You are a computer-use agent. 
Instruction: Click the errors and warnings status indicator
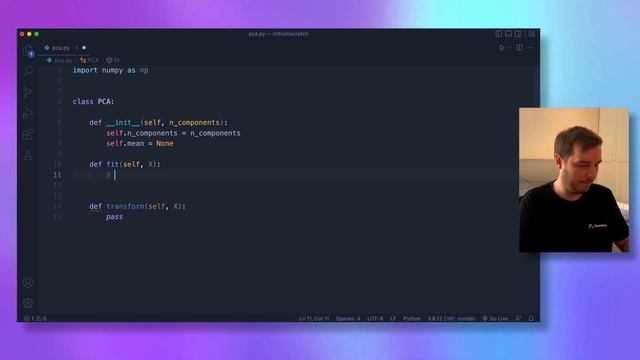click(x=36, y=318)
